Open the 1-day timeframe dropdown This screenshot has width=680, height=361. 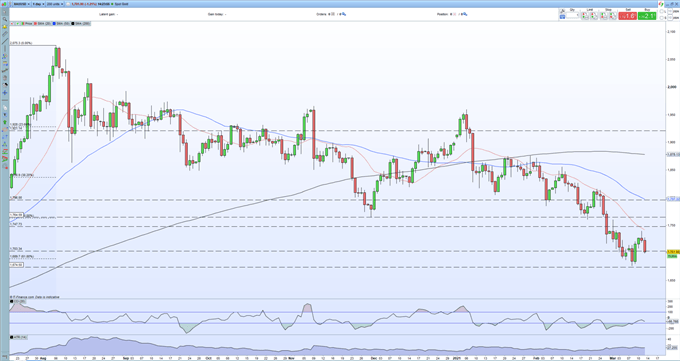pyautogui.click(x=38, y=4)
